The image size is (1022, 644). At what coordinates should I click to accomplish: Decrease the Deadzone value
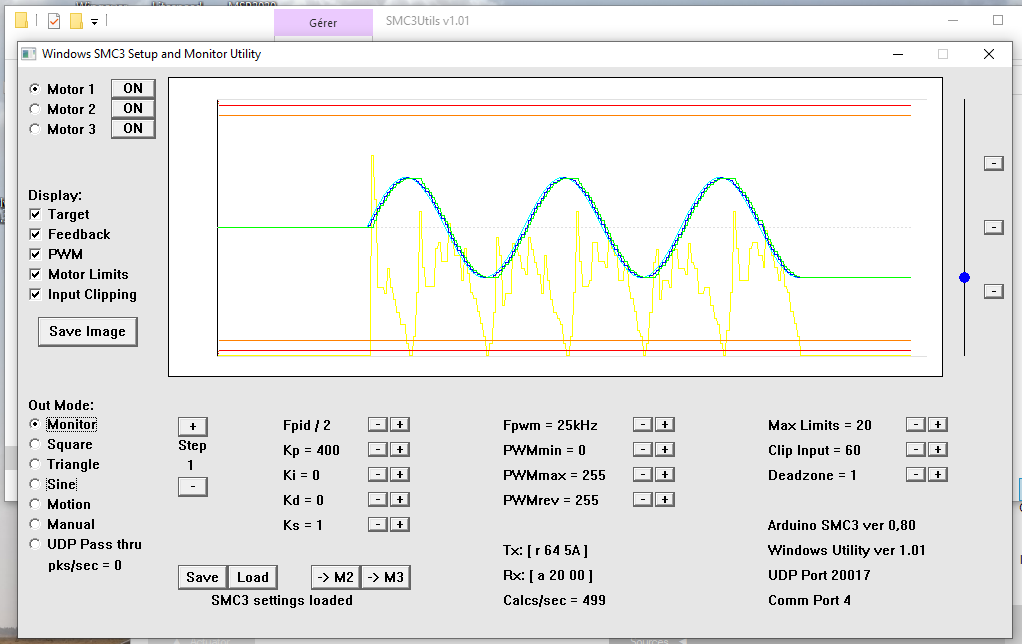pos(916,475)
